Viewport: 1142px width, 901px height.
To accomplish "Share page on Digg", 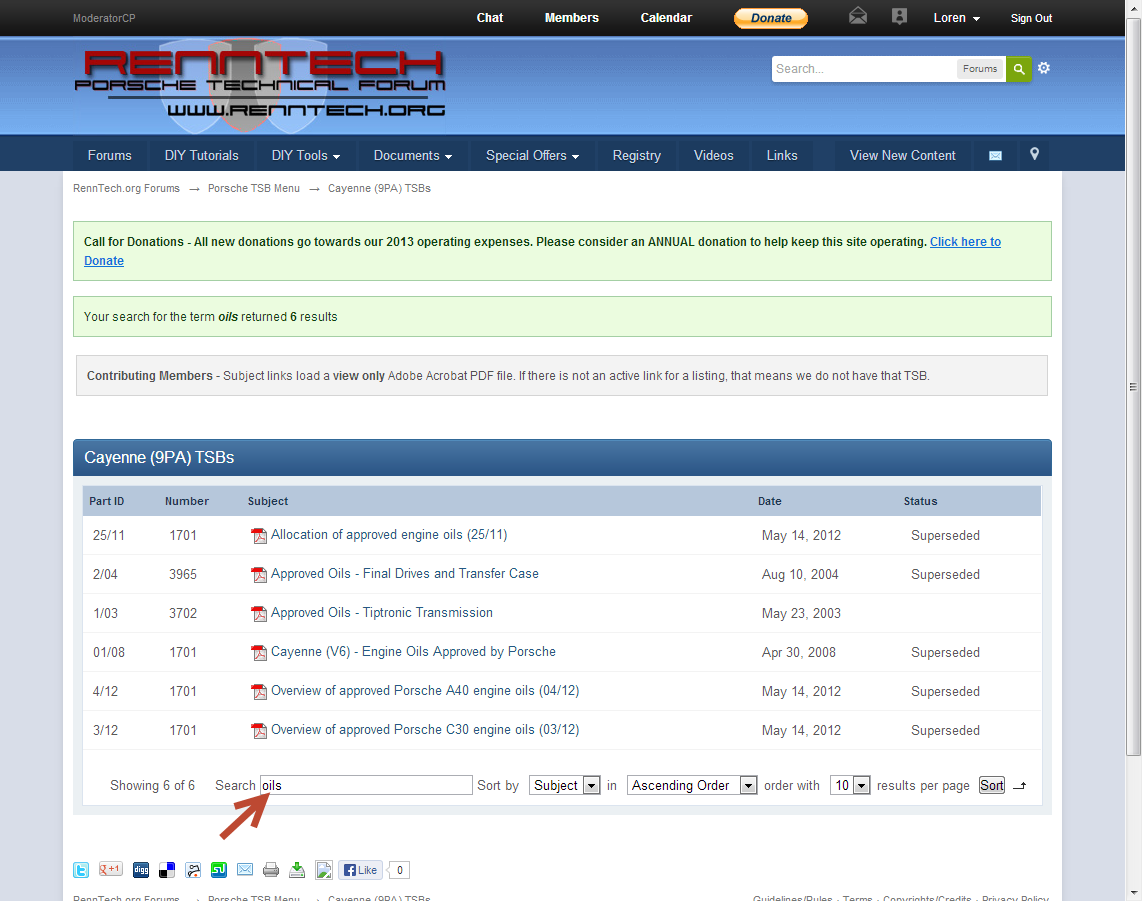I will (x=141, y=870).
